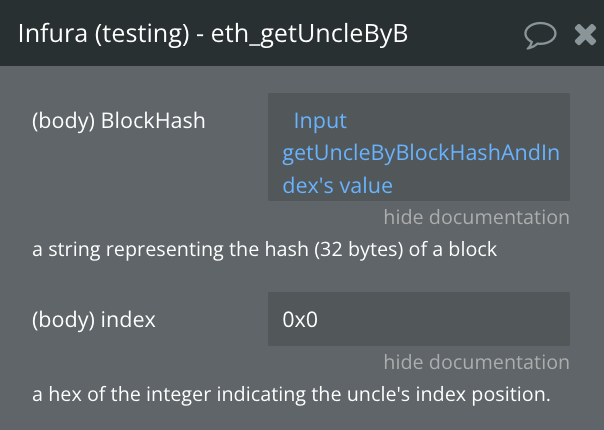Hide documentation for index parameter

point(476,362)
